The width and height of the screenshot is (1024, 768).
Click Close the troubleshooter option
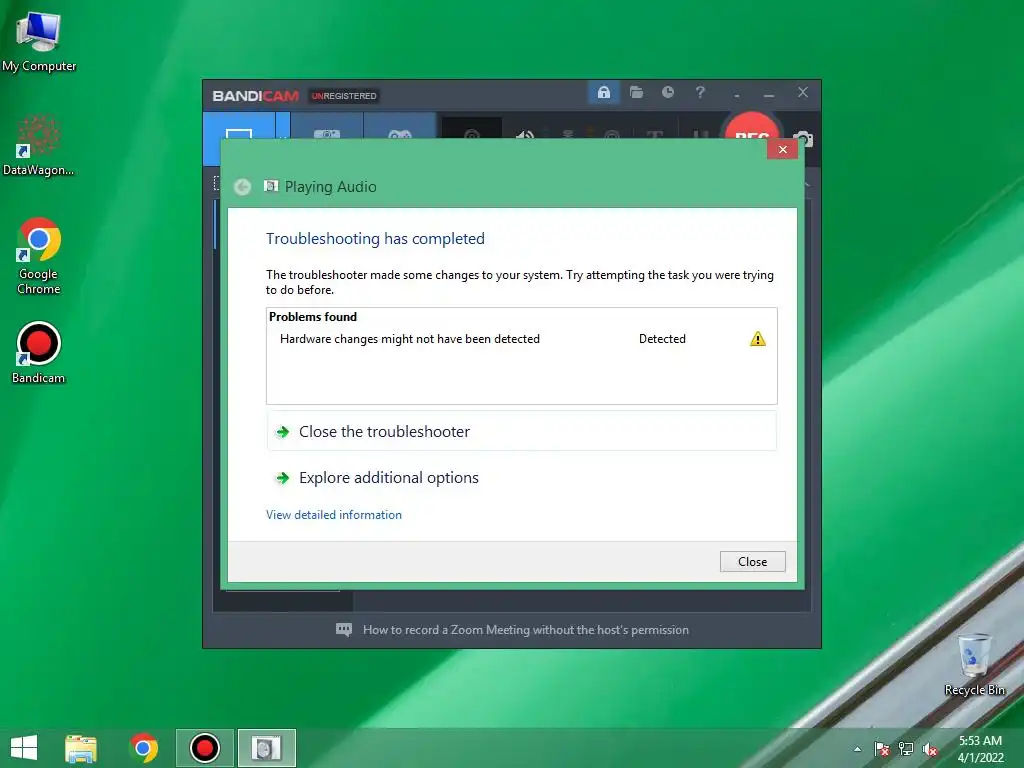pos(521,432)
